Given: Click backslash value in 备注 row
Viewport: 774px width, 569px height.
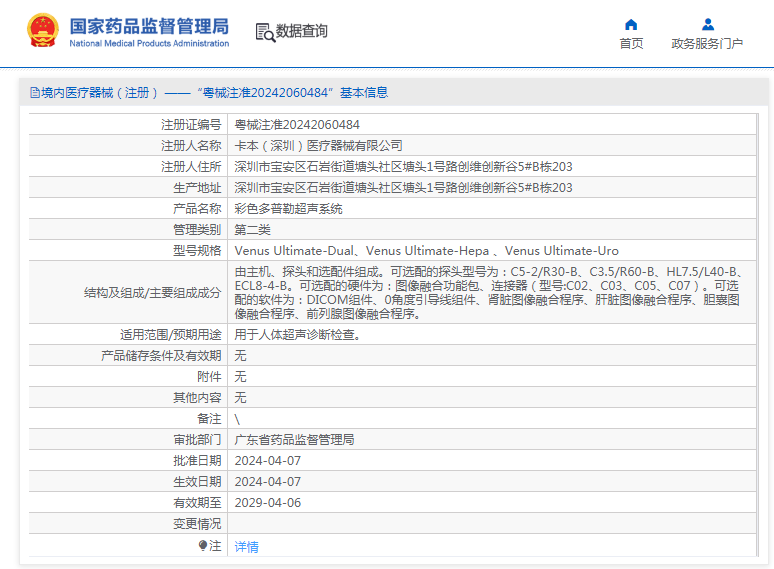Looking at the screenshot, I should 237,419.
